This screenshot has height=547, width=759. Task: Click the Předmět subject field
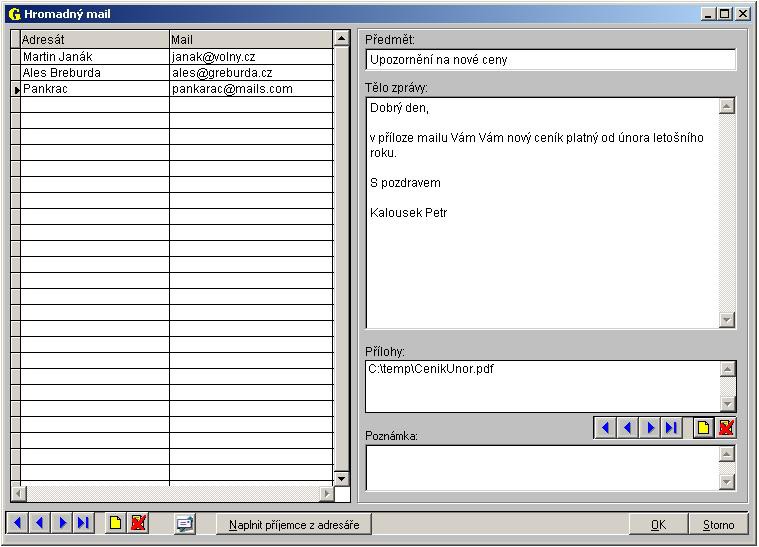coord(550,60)
